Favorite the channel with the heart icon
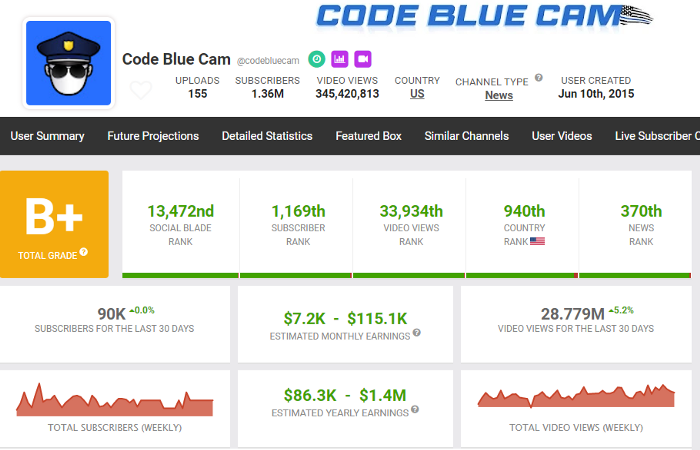Image resolution: width=700 pixels, height=450 pixels. coord(141,91)
